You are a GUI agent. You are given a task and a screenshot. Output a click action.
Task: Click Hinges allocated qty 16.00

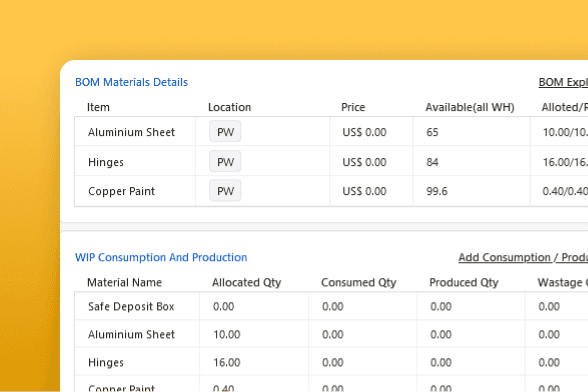click(x=226, y=362)
